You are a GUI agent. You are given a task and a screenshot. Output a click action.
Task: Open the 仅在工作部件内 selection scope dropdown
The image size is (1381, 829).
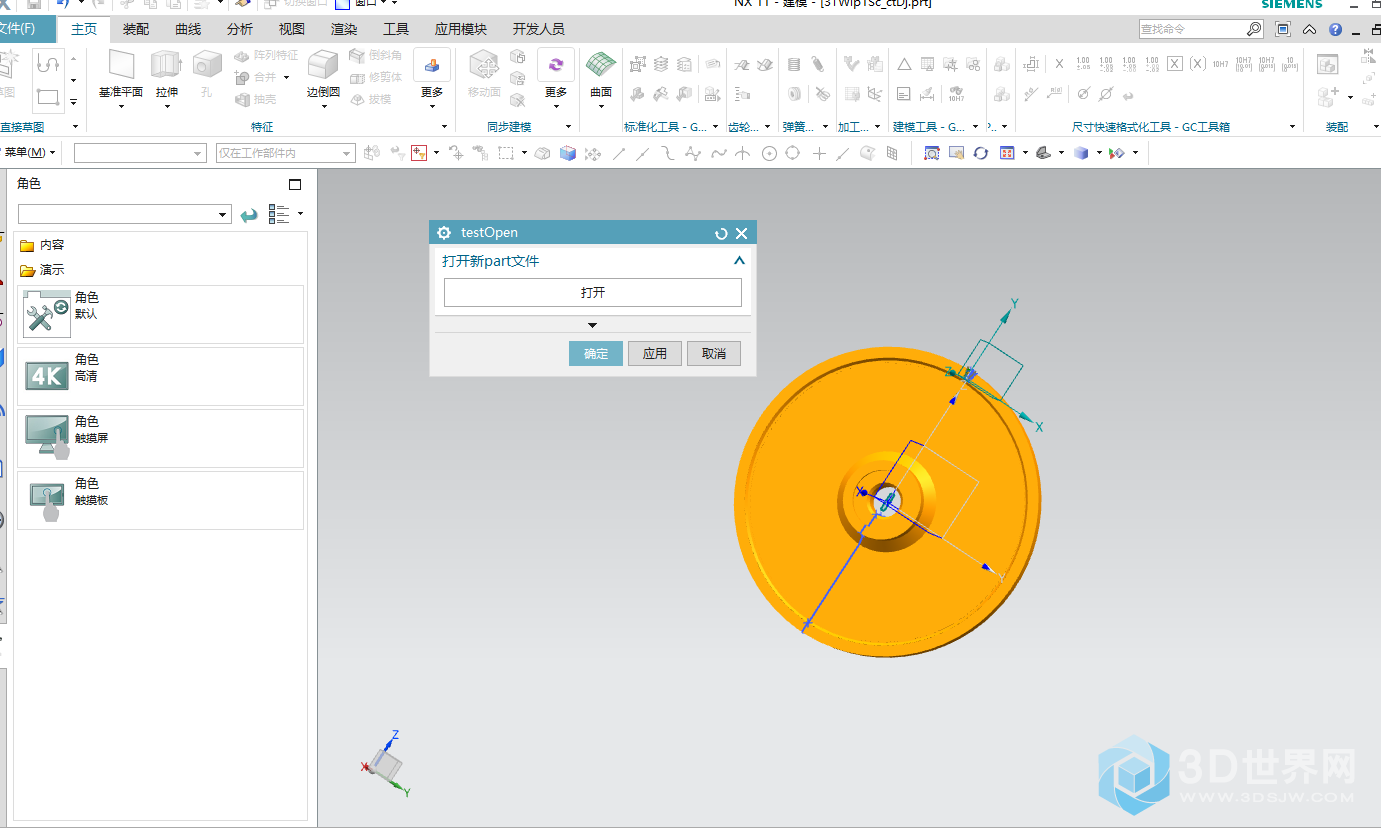[347, 153]
